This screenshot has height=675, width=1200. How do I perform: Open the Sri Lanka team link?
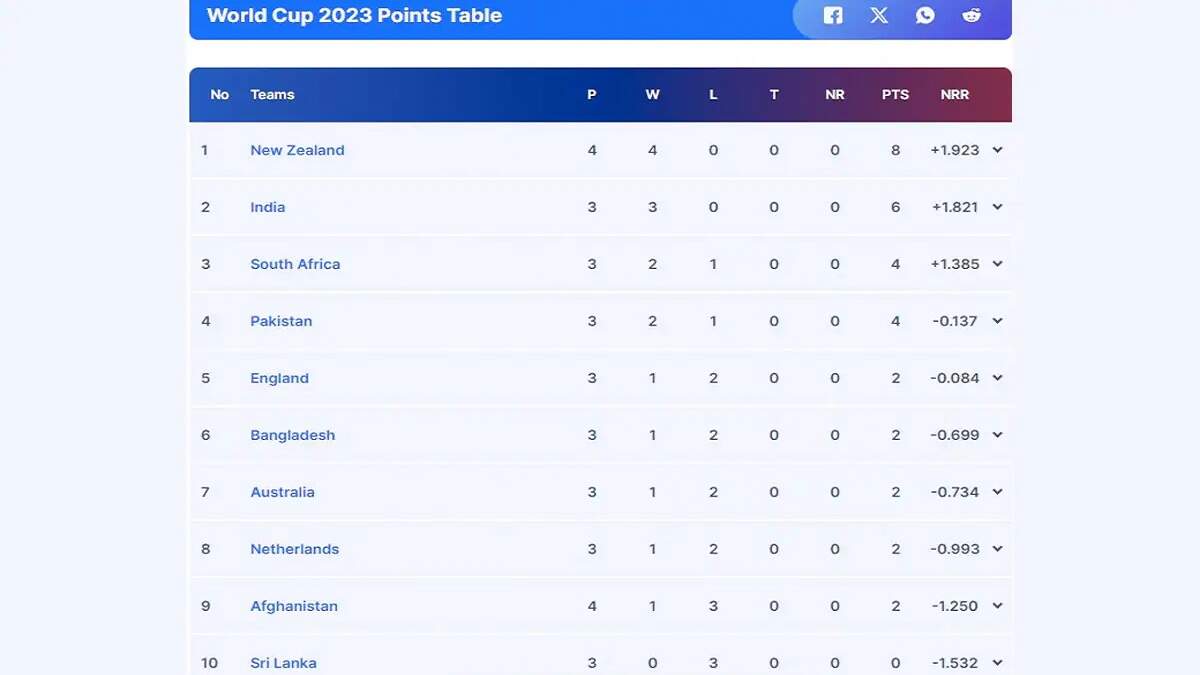tap(283, 663)
